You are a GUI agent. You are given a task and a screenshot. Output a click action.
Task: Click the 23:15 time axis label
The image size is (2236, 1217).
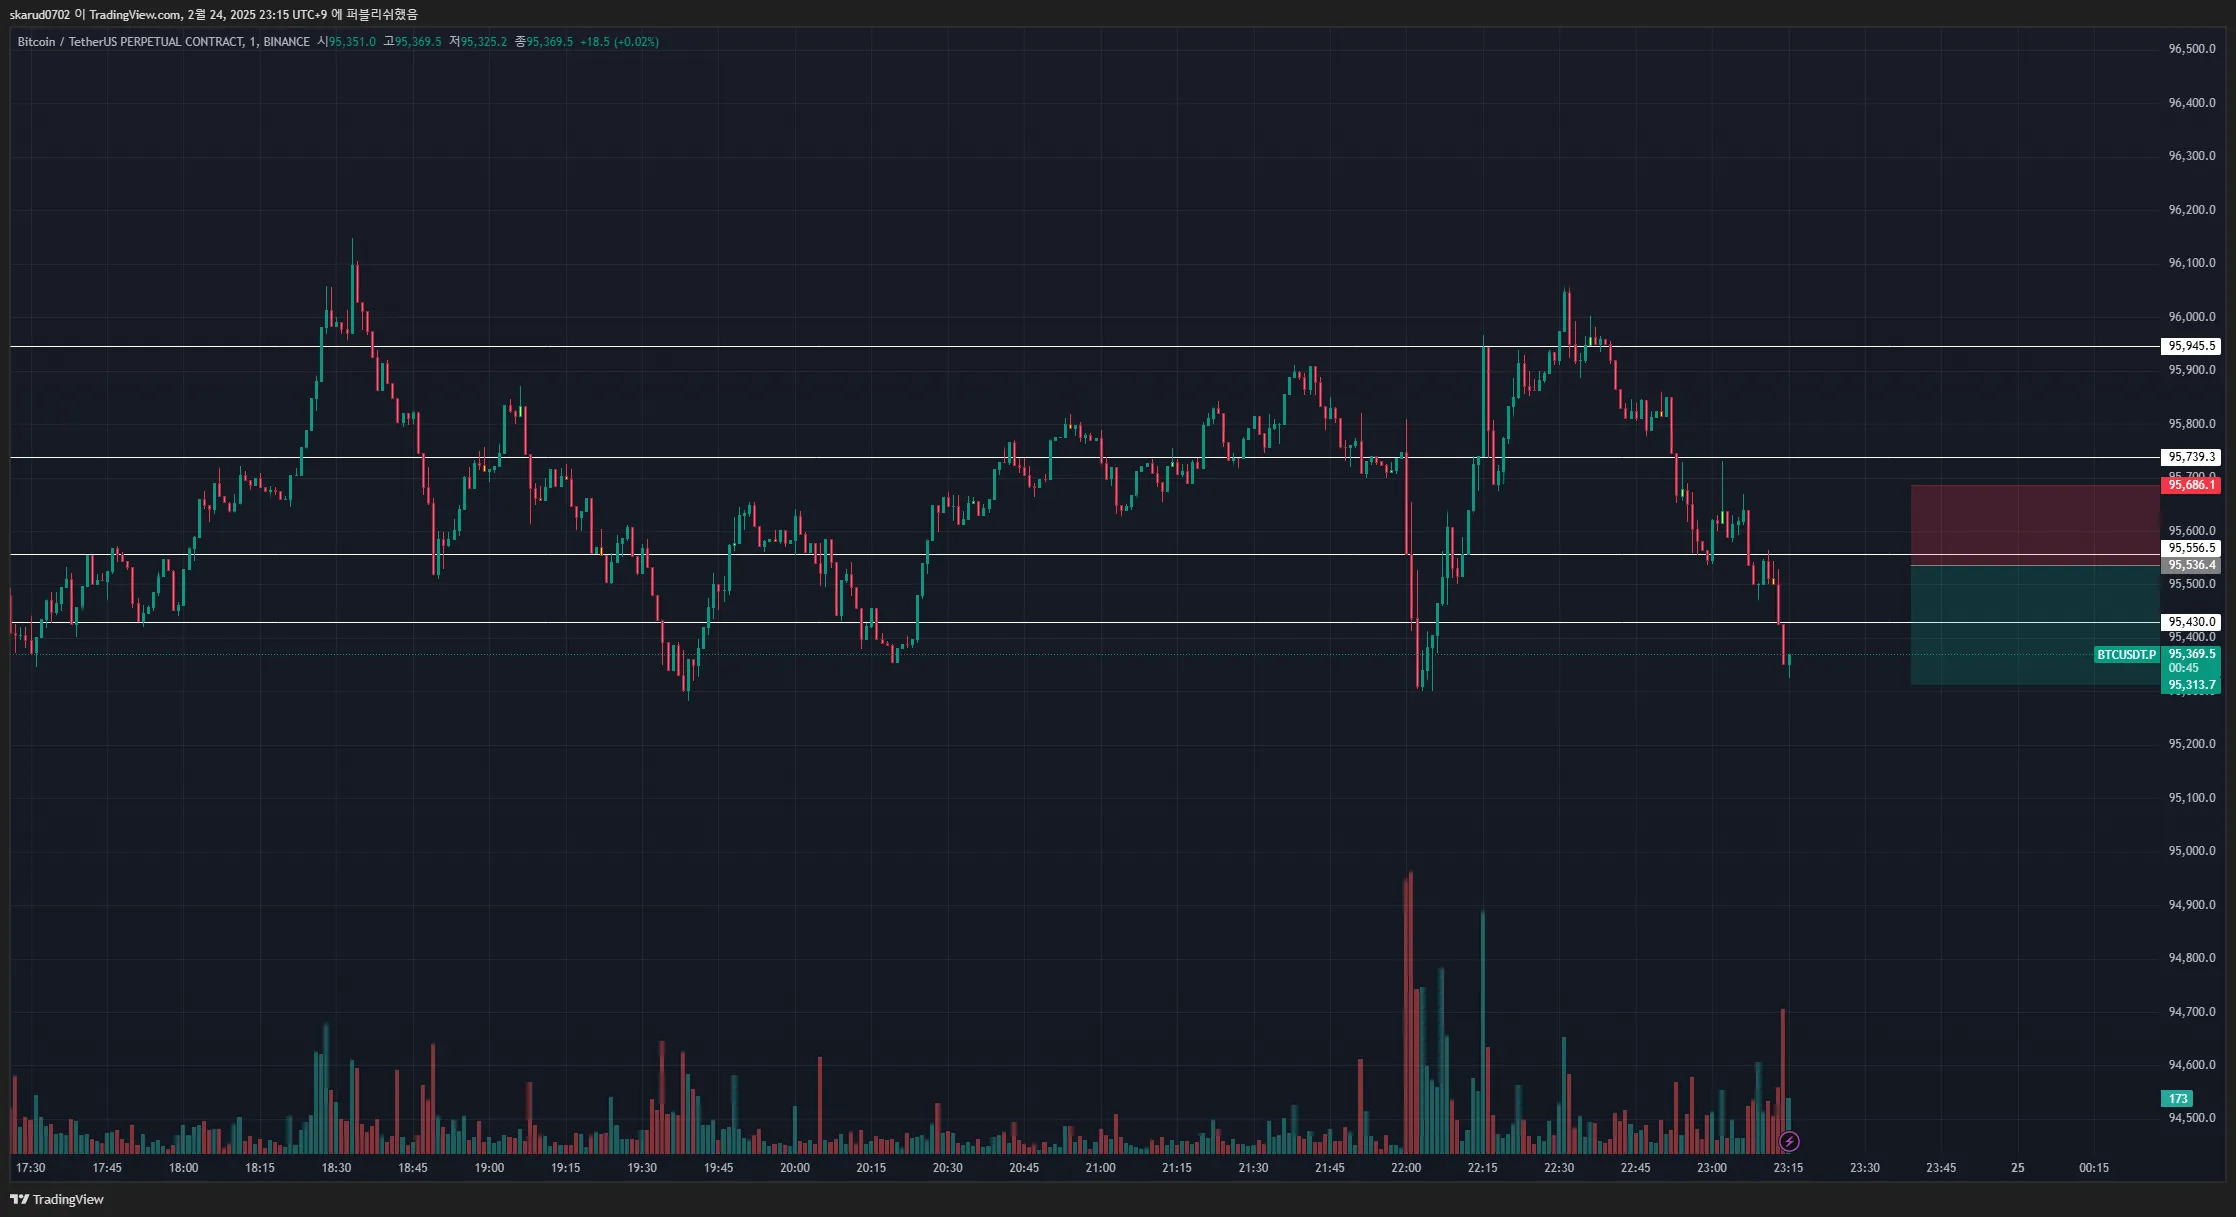point(1788,1168)
